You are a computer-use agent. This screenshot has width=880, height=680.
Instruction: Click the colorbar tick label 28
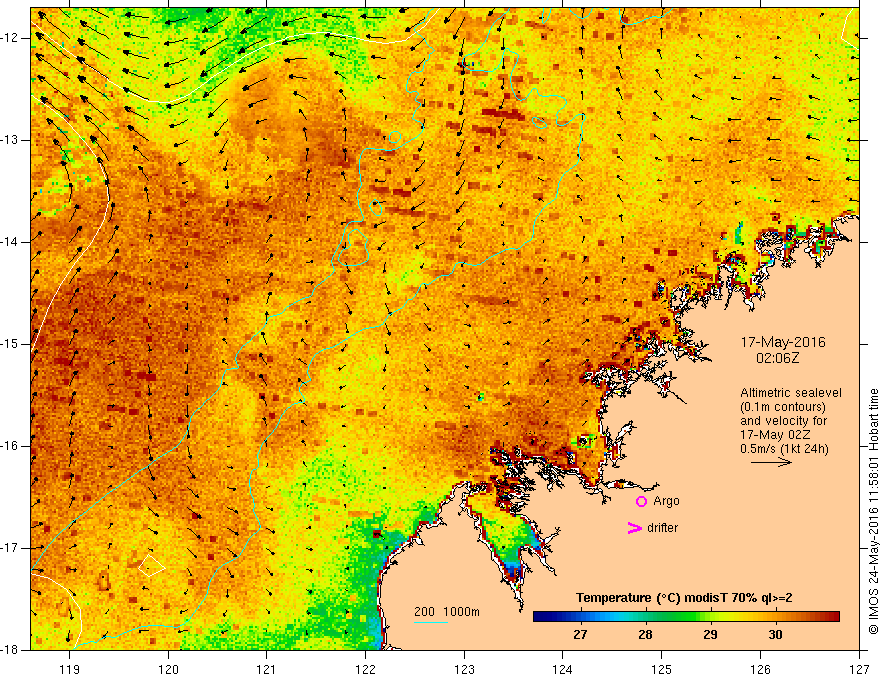645,635
